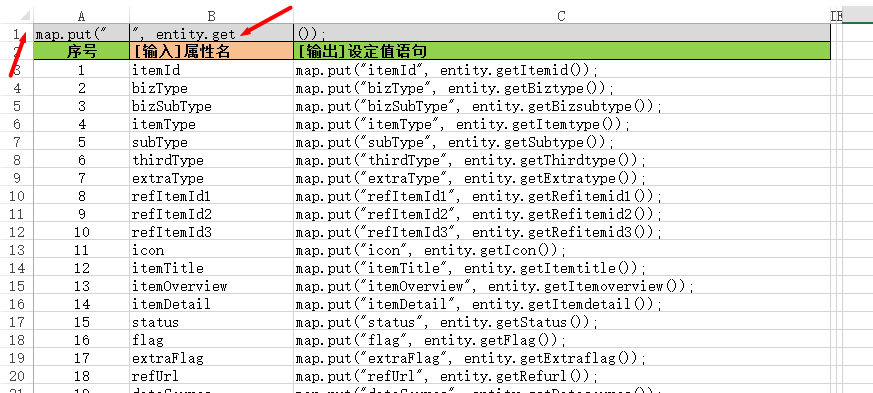Select the itemDetail attribute cell
Screen dimensions: 873x393
pos(212,304)
